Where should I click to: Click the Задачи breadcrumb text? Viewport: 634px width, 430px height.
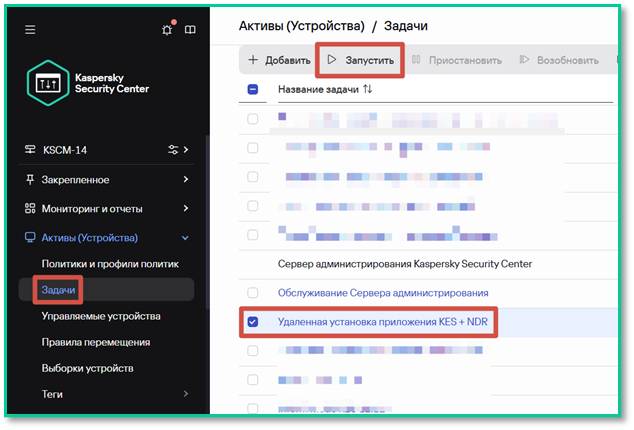[406, 26]
